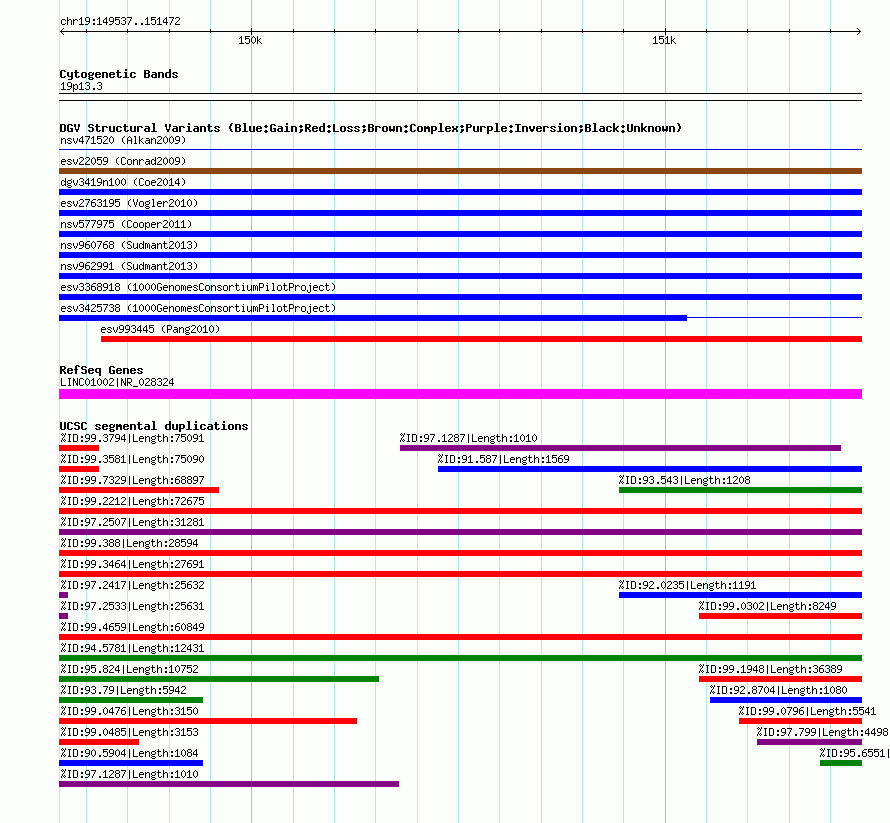The width and height of the screenshot is (890, 823).
Task: Select variant esv22059 (Conrad2009) label
Action: point(123,161)
